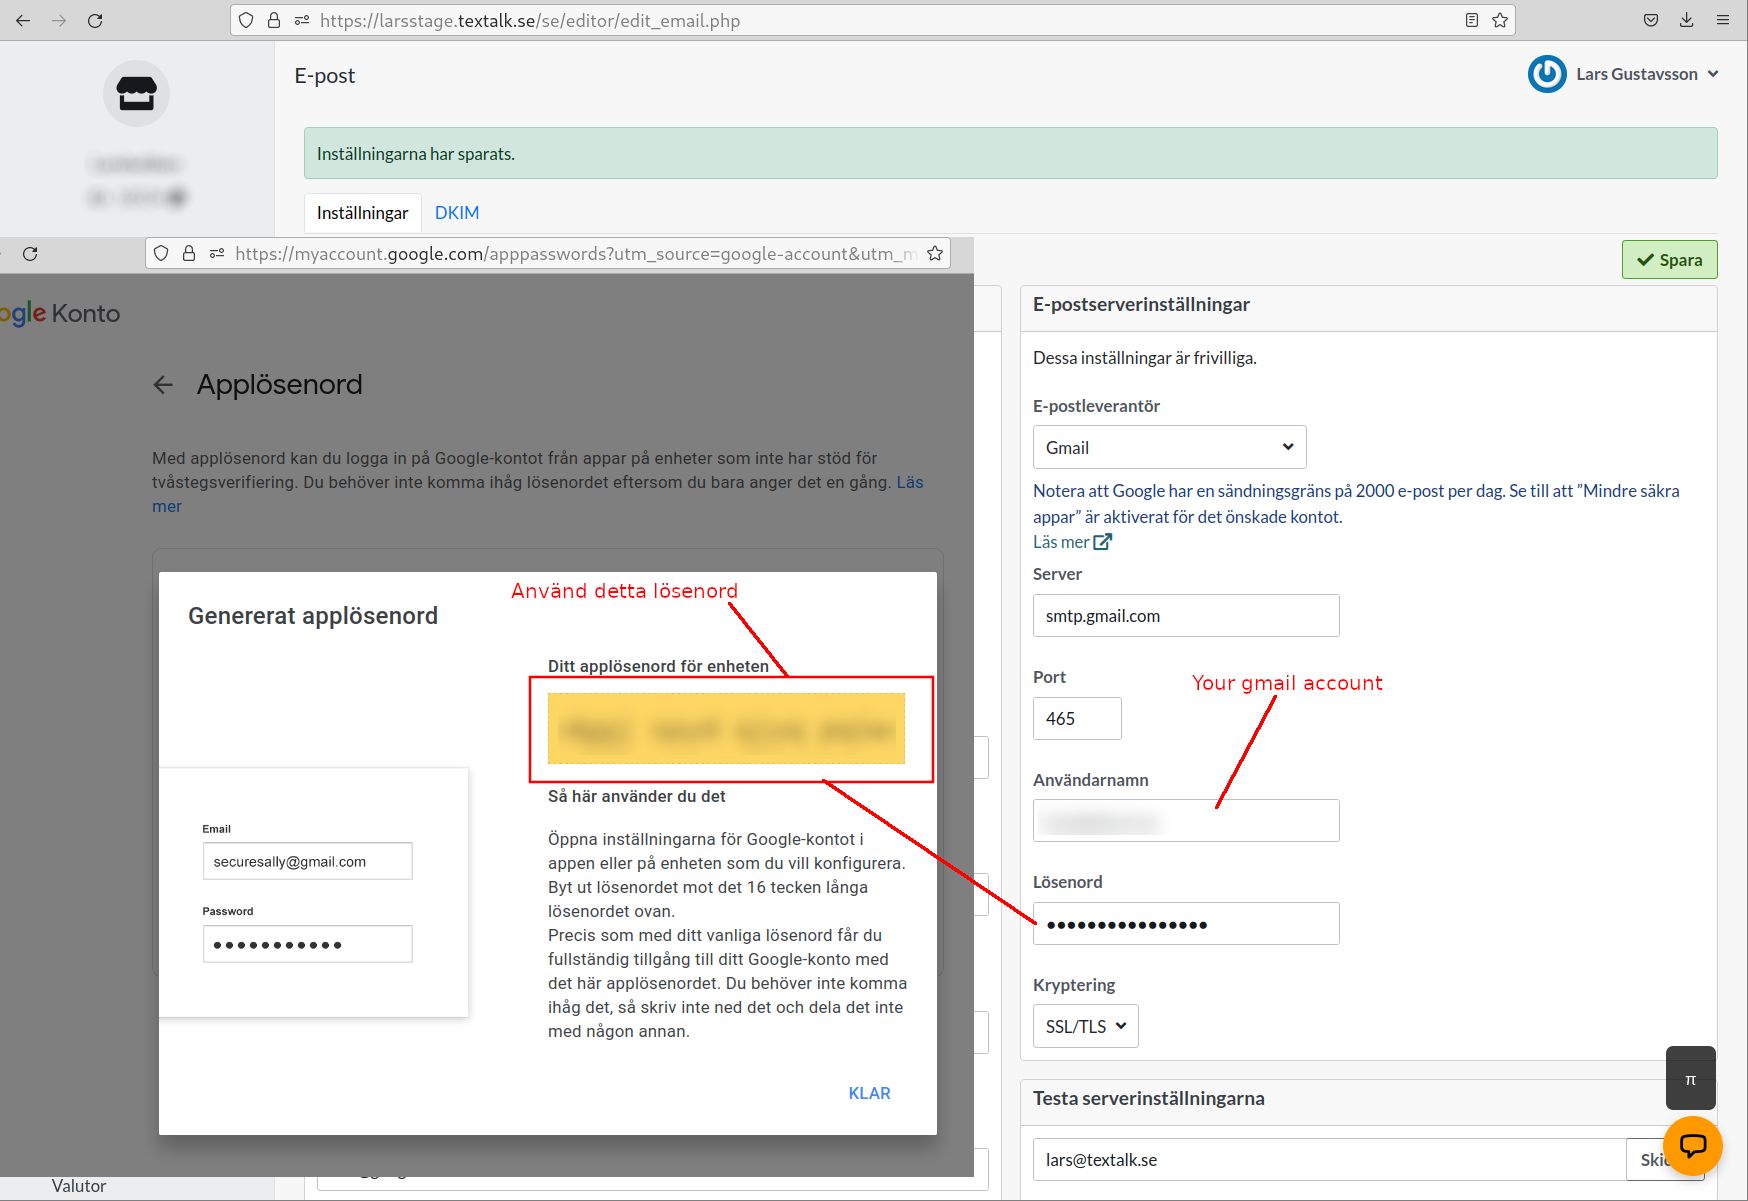Click the browser back arrow
The image size is (1748, 1201).
pos(22,20)
